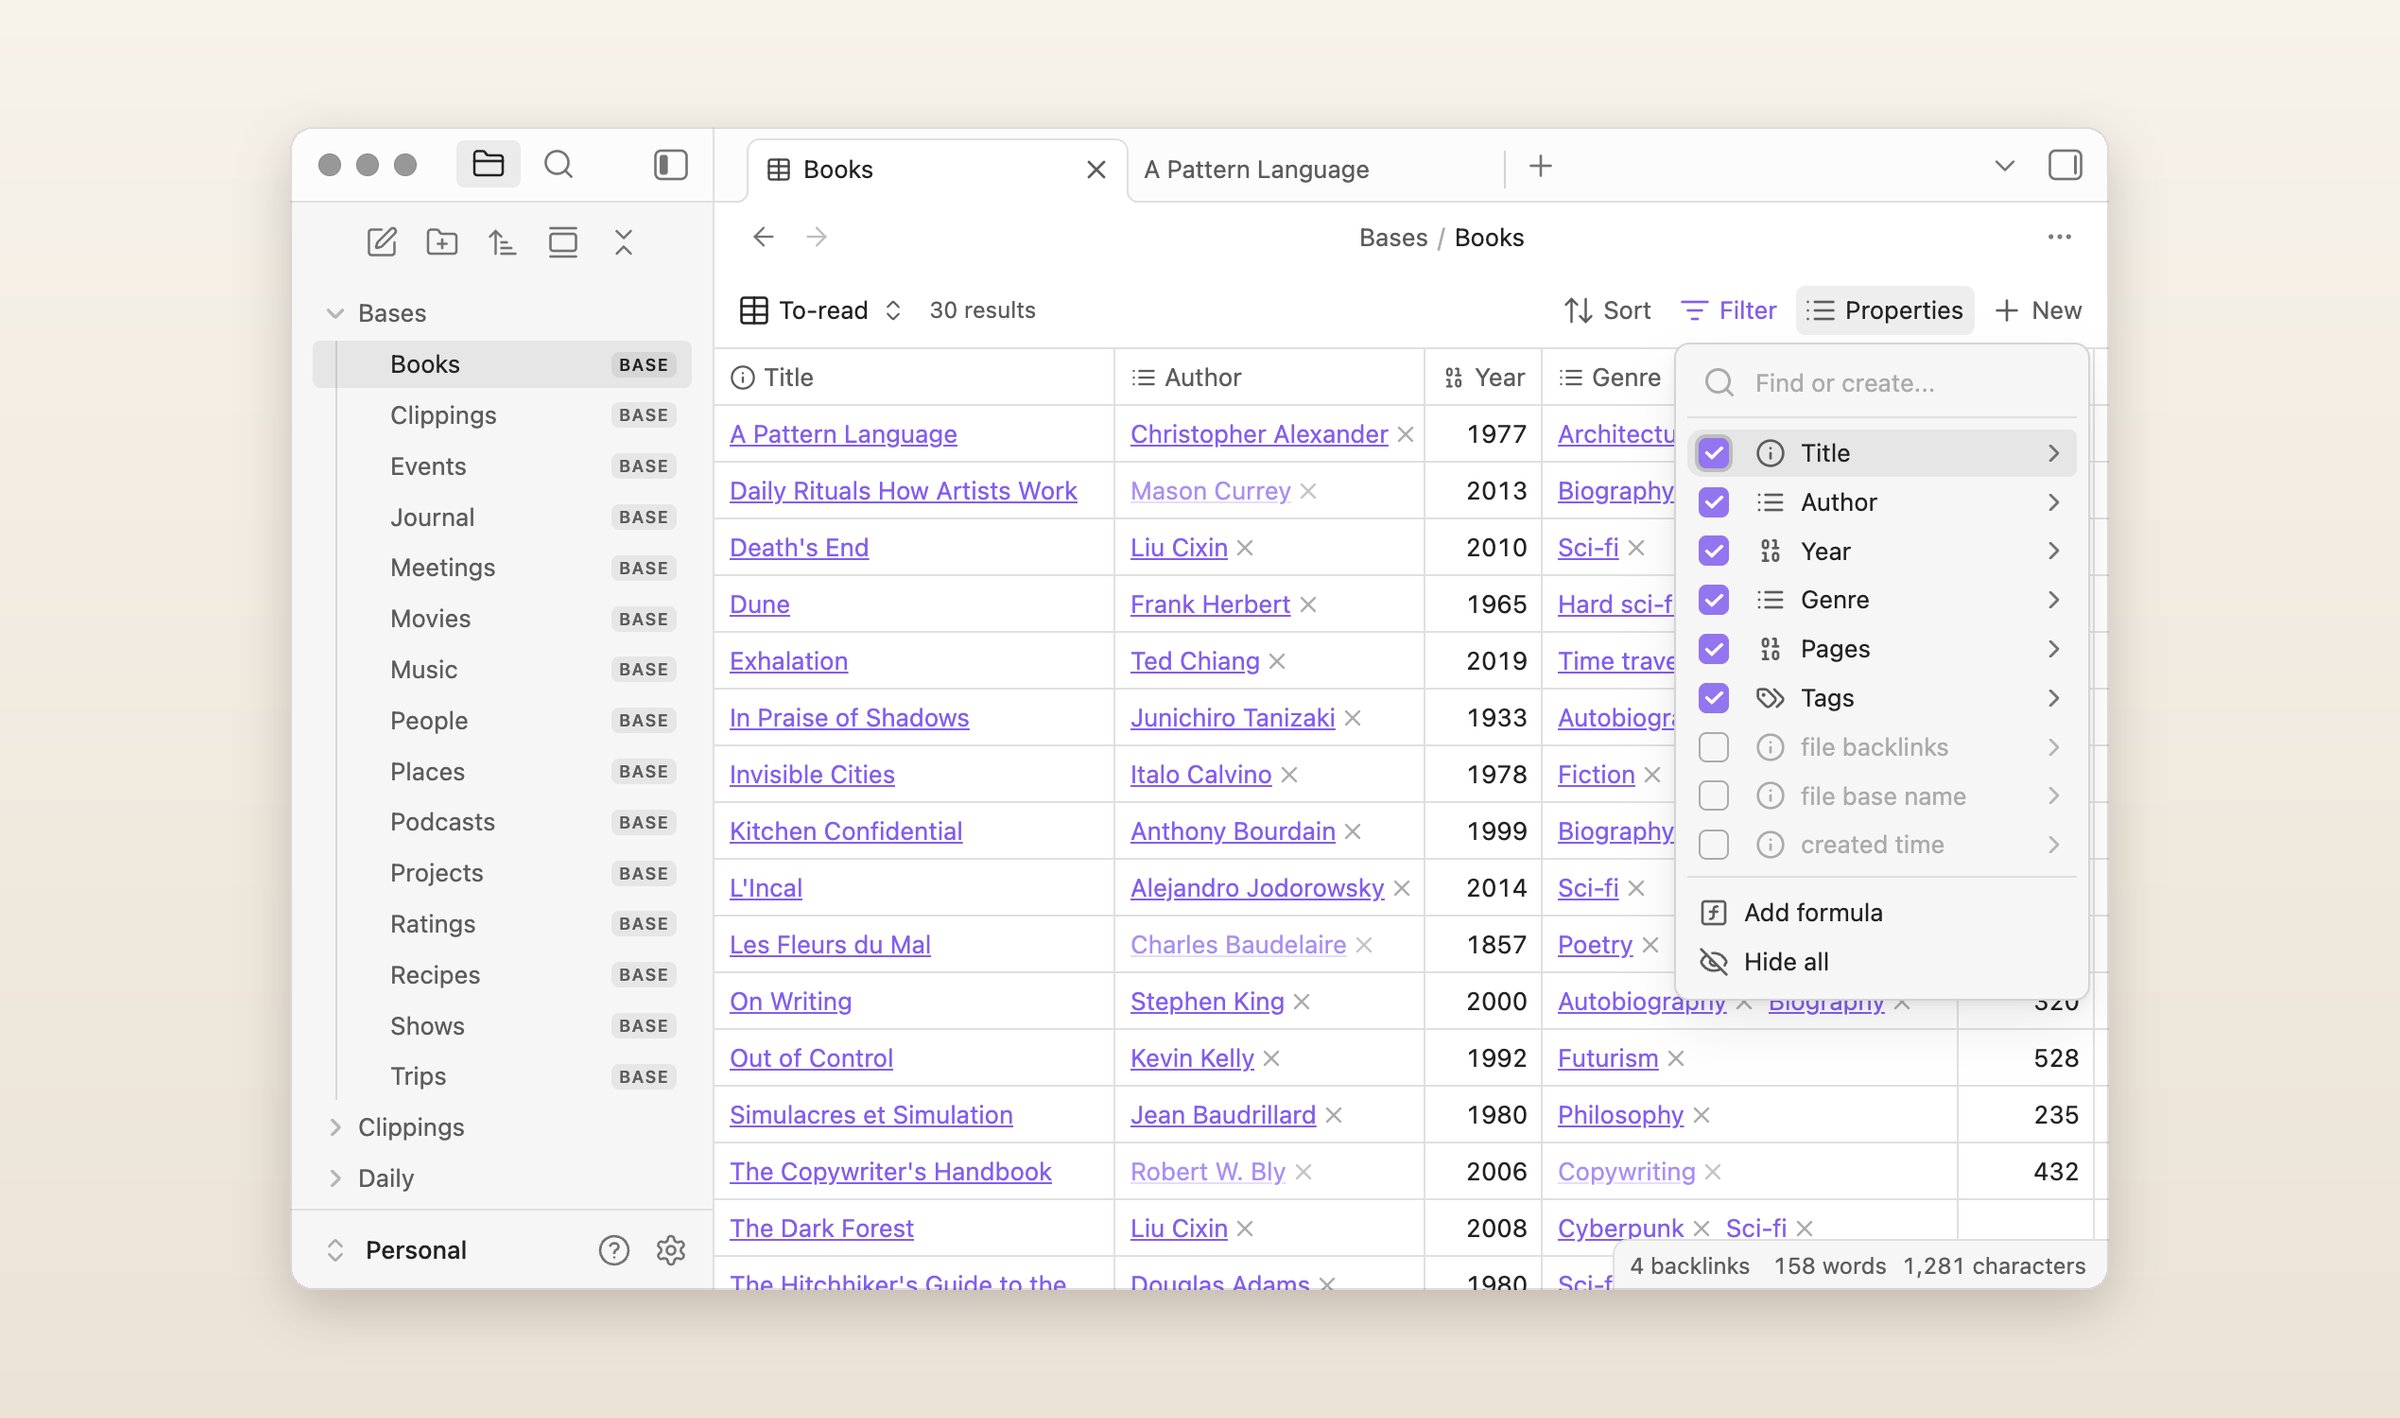Image resolution: width=2400 pixels, height=1418 pixels.
Task: Focus the Find or create search field
Action: pyautogui.click(x=1882, y=383)
